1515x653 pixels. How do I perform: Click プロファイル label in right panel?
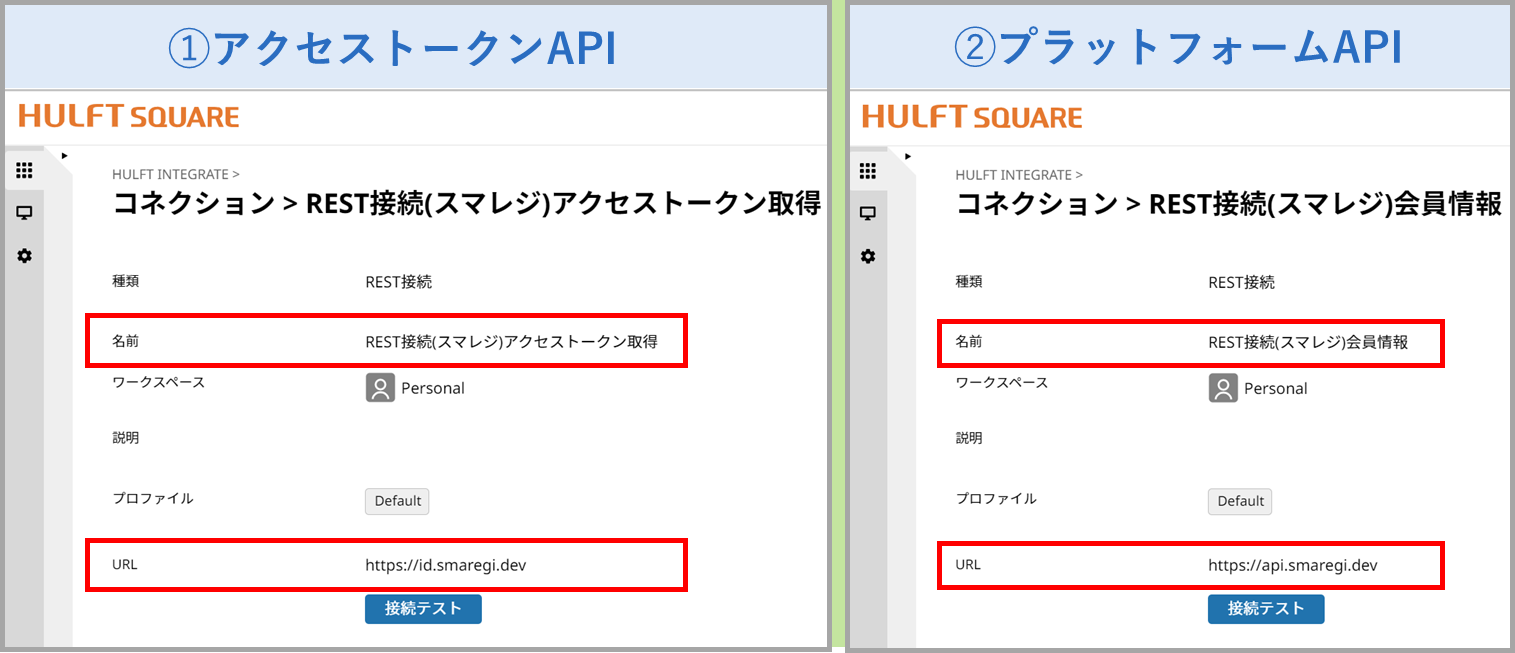click(x=996, y=498)
